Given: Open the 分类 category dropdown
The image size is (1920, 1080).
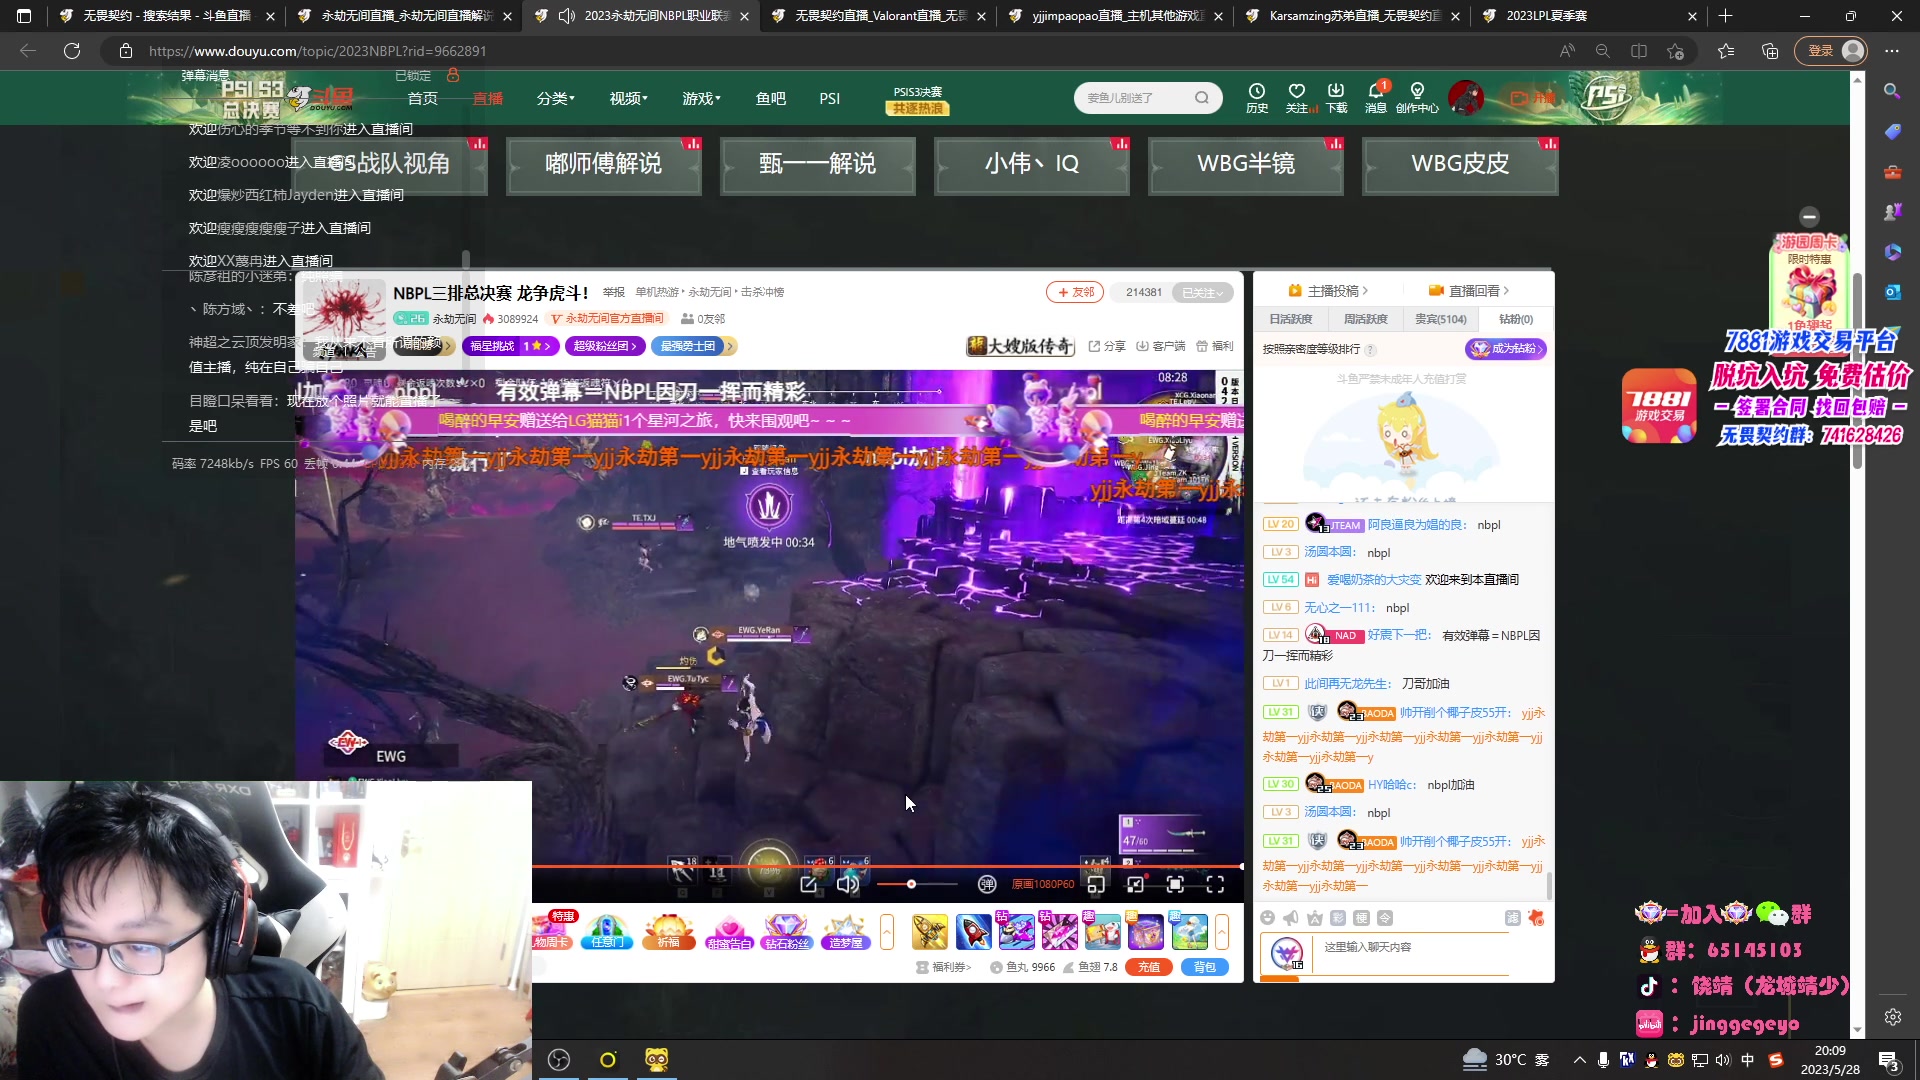Looking at the screenshot, I should (x=556, y=98).
